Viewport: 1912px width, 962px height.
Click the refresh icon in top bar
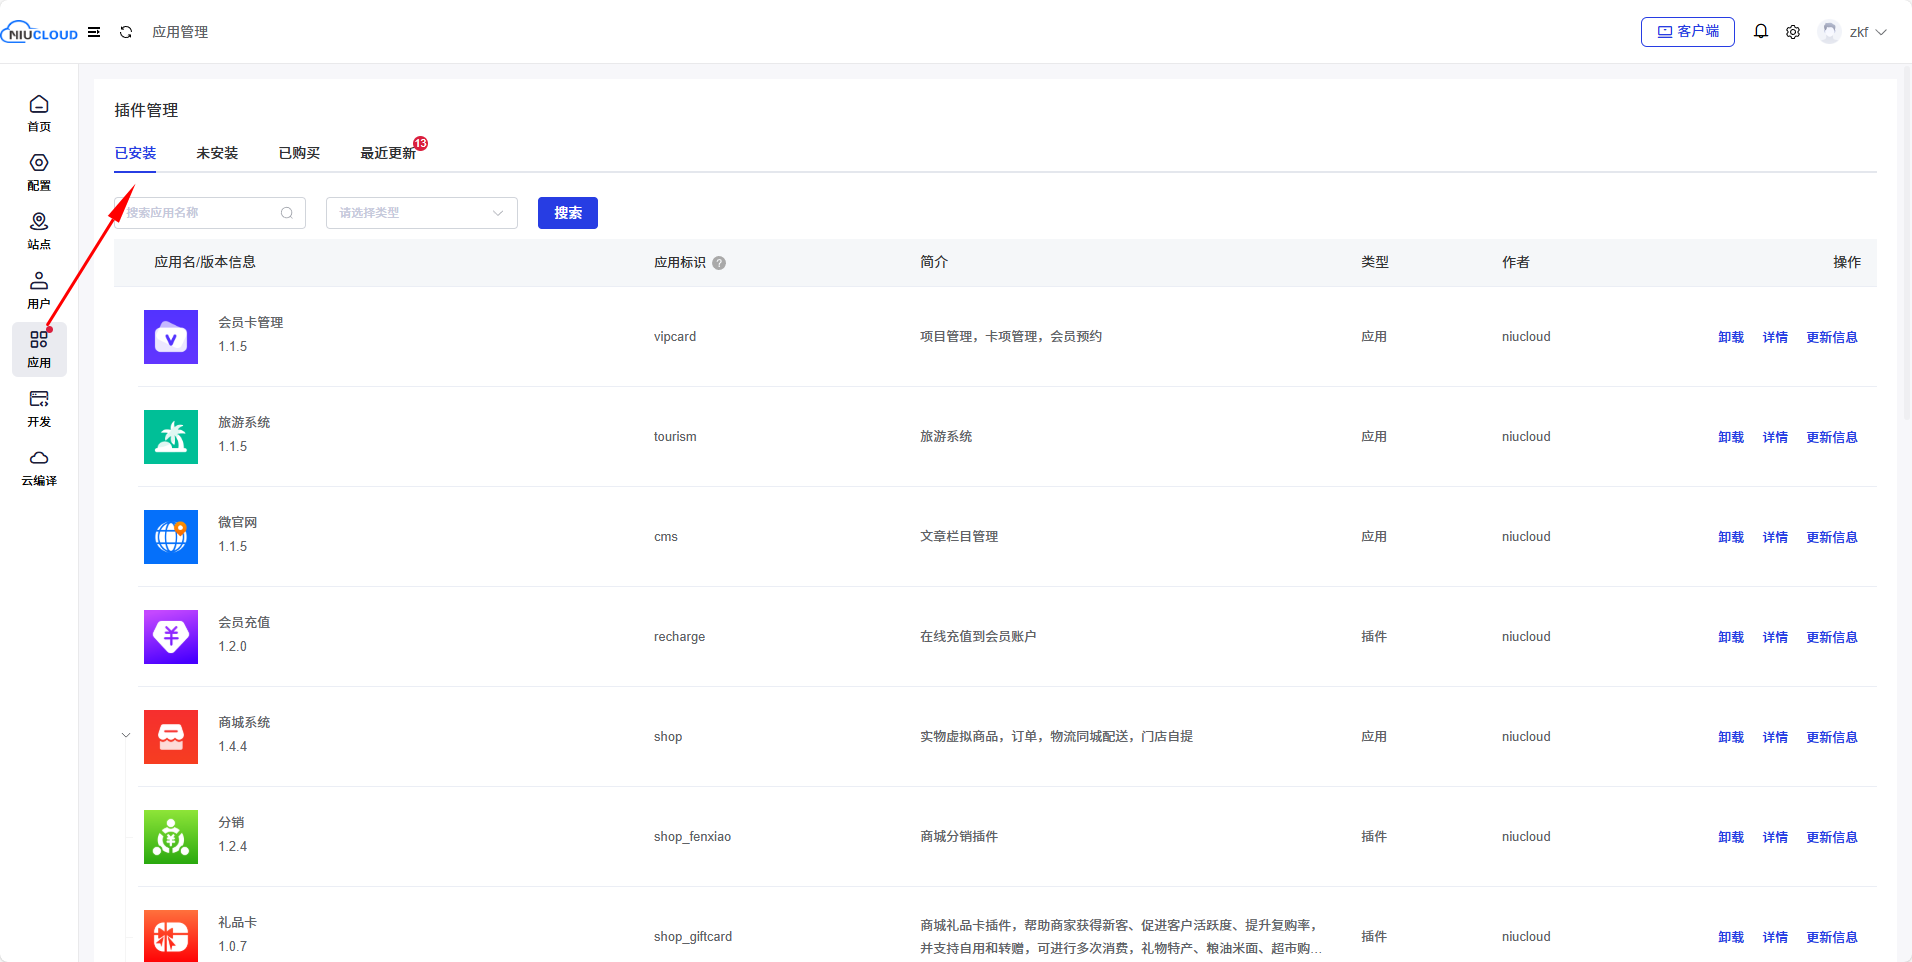(126, 32)
